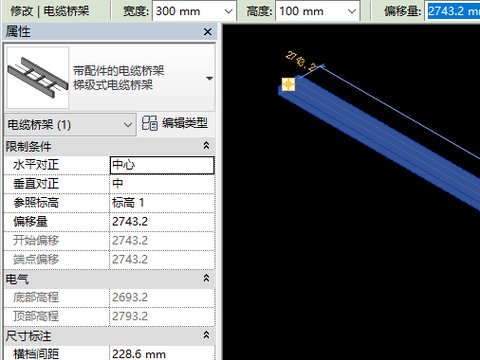Click the 横档间距 property label
Viewport: 480px width, 360px height.
(x=36, y=354)
